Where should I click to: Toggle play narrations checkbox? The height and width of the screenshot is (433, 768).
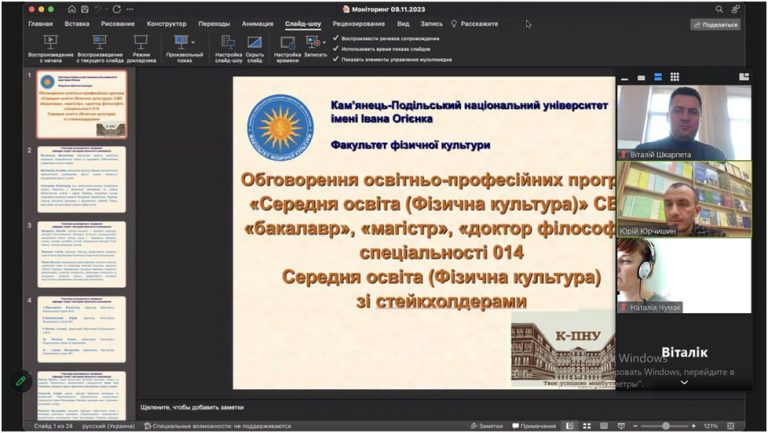336,38
